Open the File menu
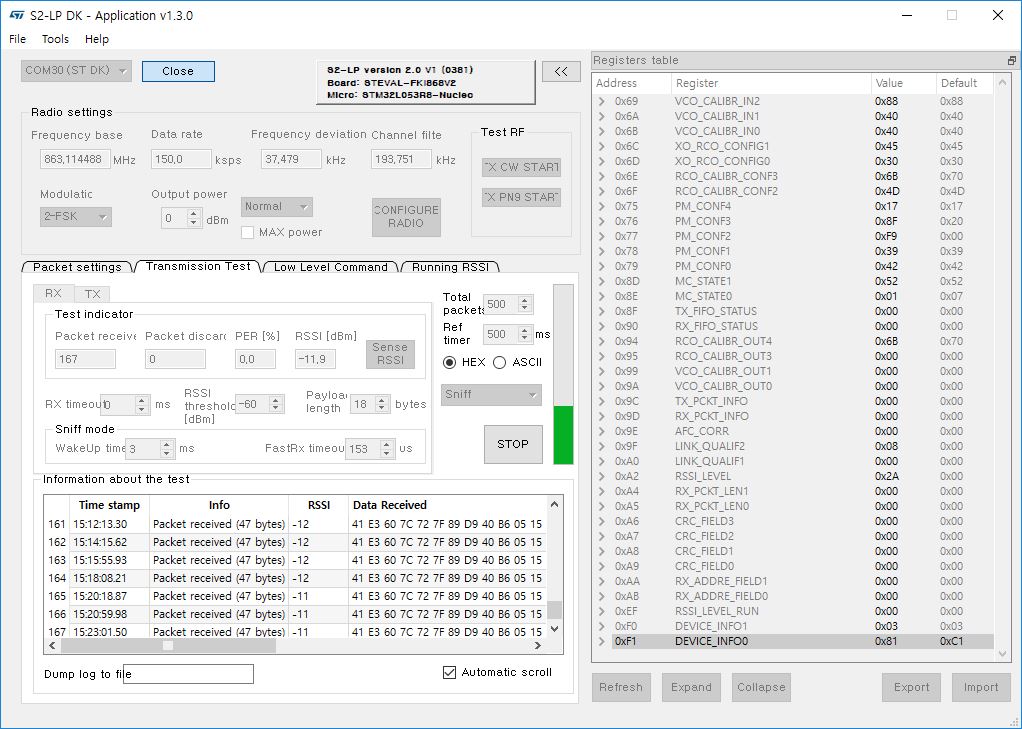Image resolution: width=1022 pixels, height=729 pixels. click(18, 39)
